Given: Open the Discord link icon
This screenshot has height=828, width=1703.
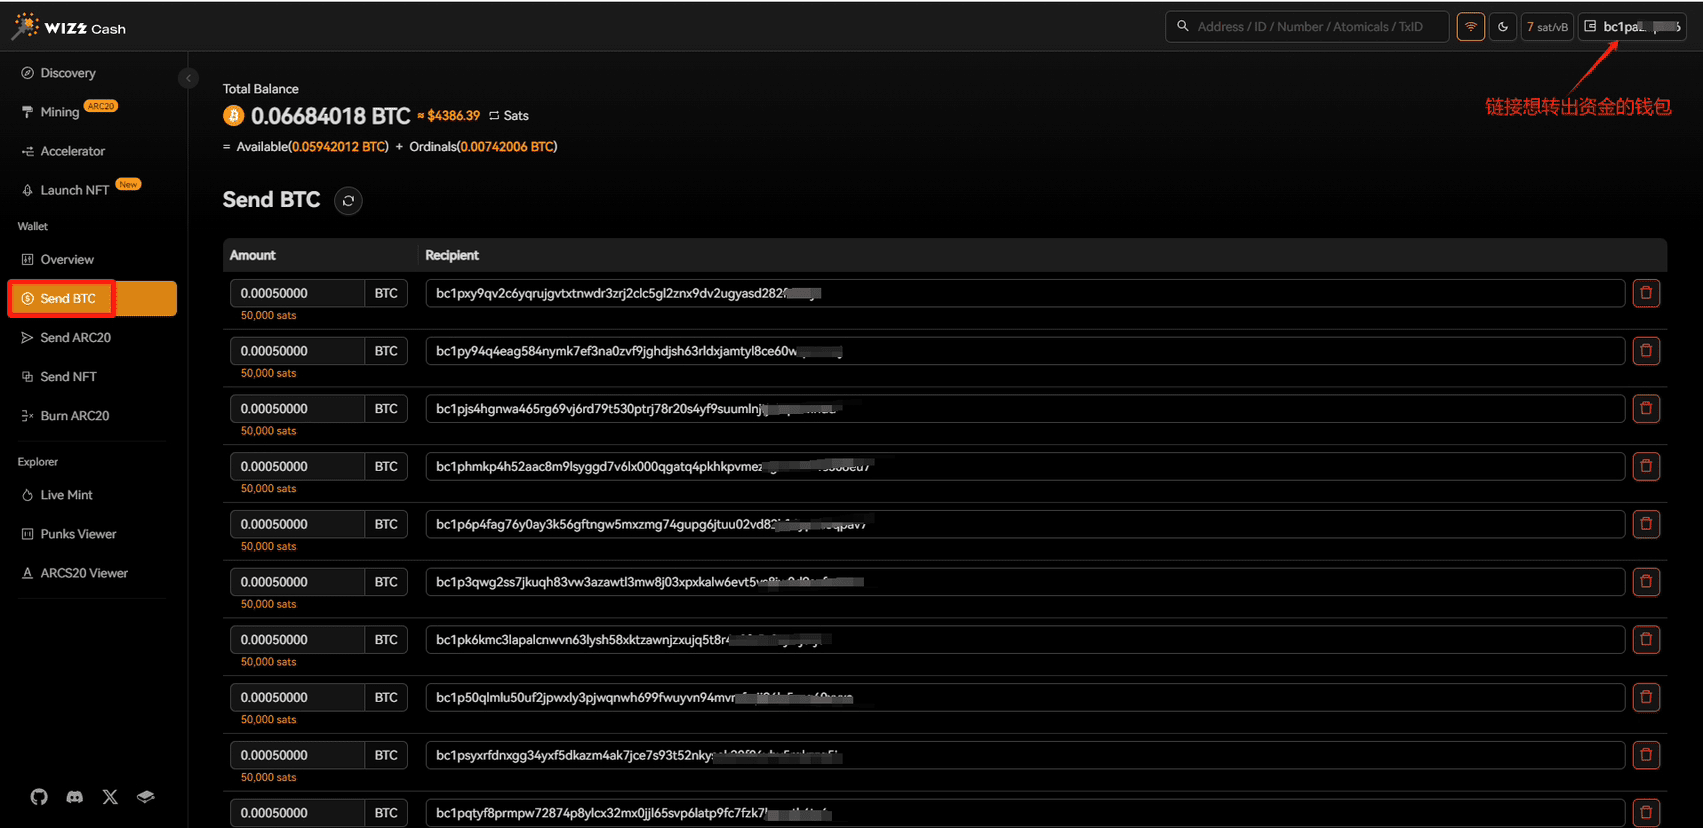Looking at the screenshot, I should pos(75,797).
